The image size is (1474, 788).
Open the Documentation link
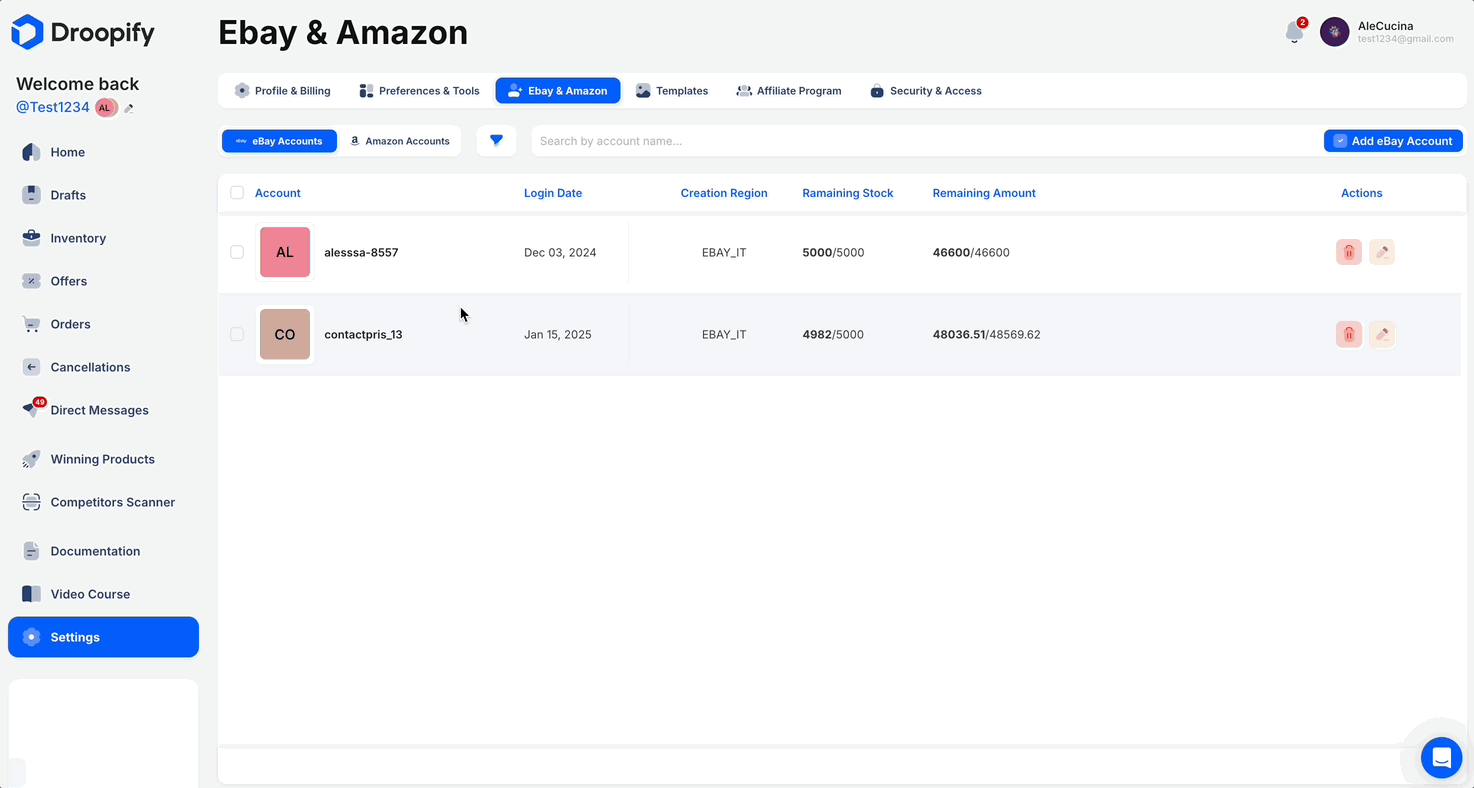(103, 551)
